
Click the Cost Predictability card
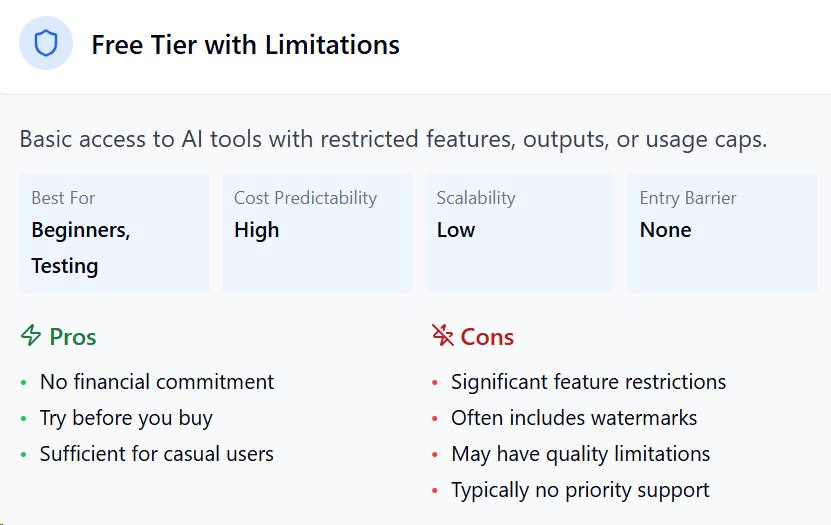pos(317,233)
